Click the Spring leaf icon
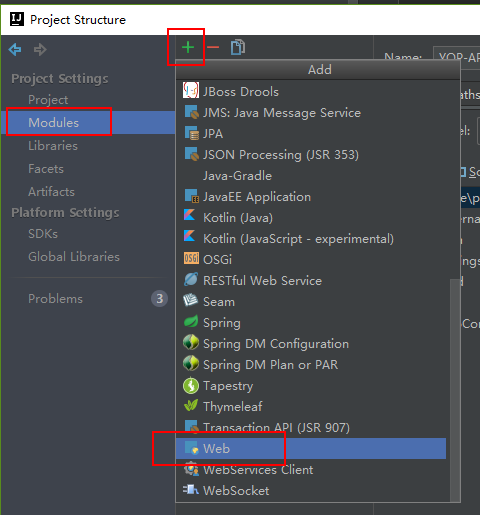480x515 pixels. point(191,322)
